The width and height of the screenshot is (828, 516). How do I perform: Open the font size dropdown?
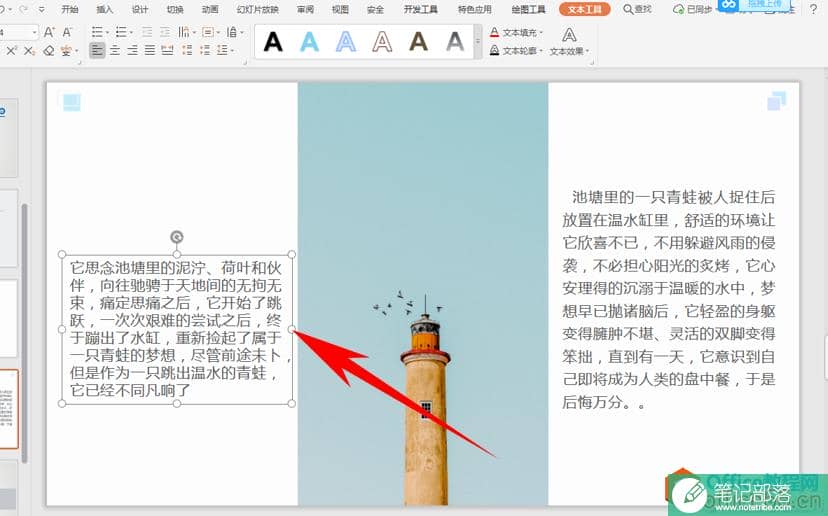35,32
